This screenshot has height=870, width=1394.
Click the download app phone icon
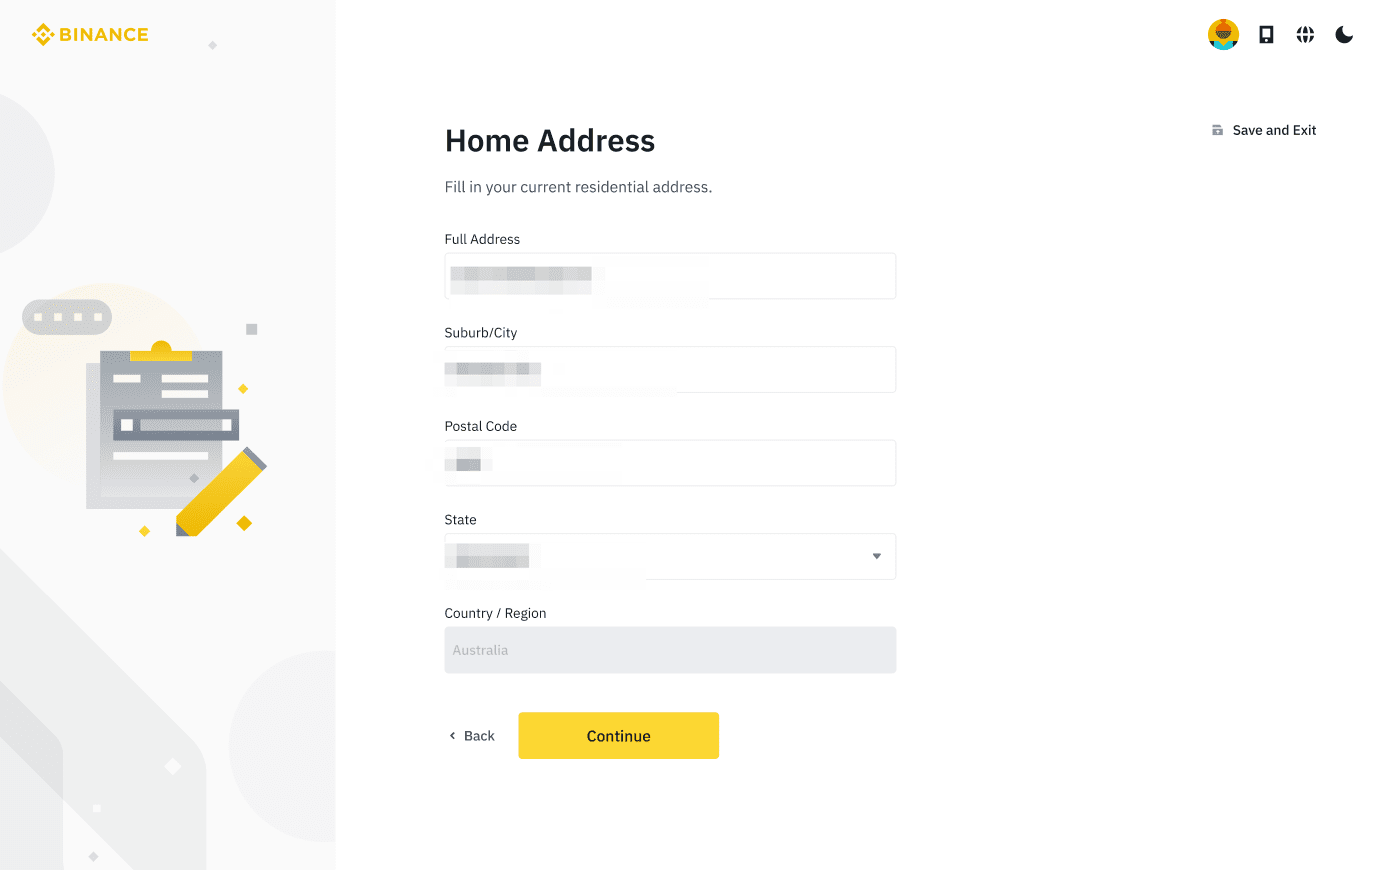point(1266,35)
